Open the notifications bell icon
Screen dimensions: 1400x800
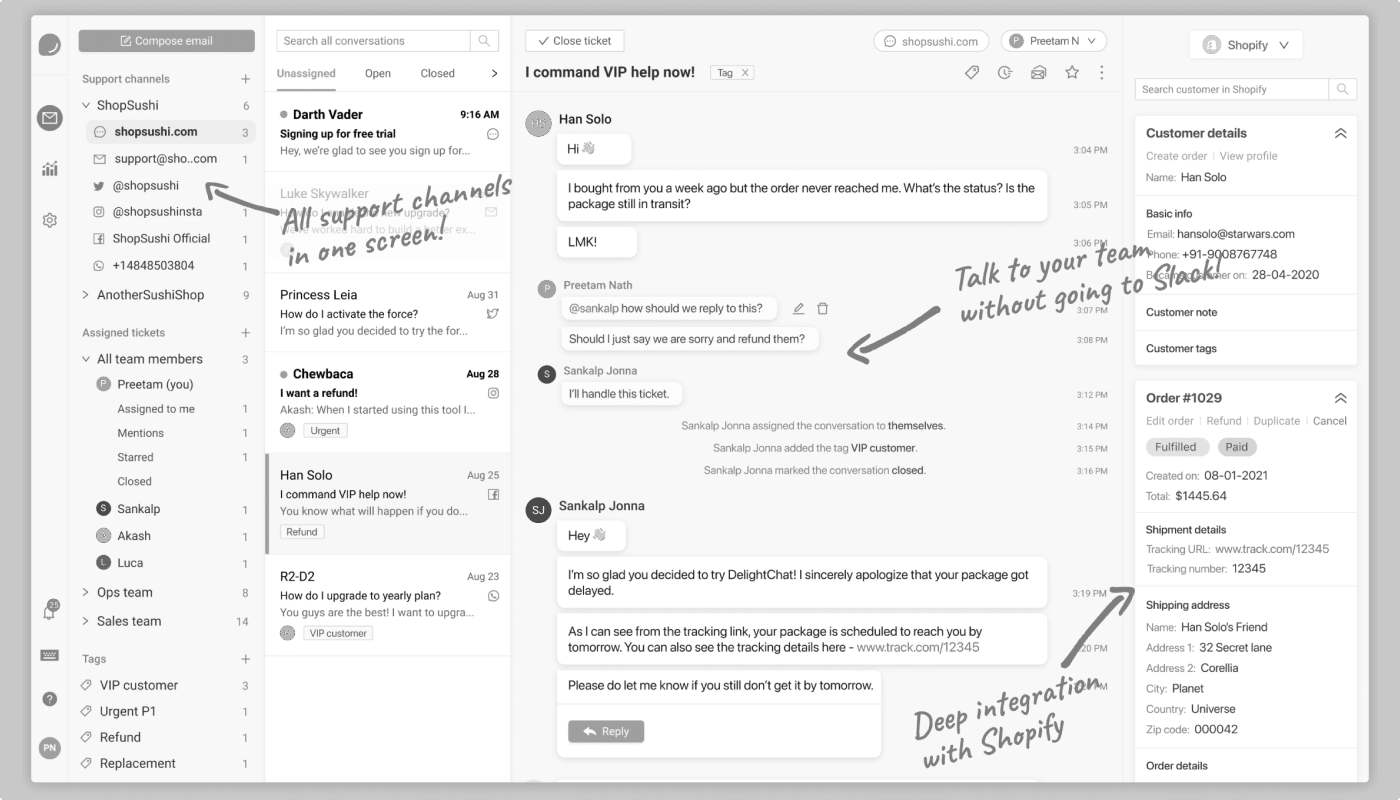click(x=49, y=611)
